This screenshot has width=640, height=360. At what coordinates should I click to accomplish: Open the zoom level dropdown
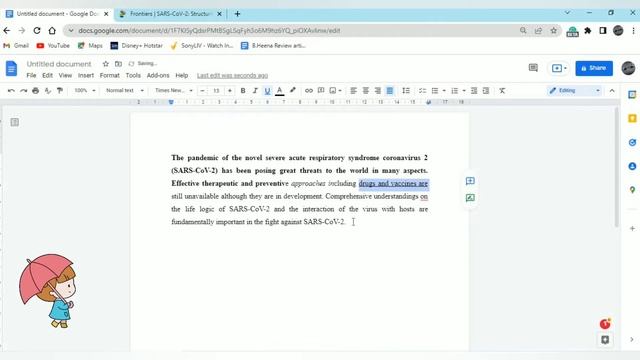pos(84,91)
